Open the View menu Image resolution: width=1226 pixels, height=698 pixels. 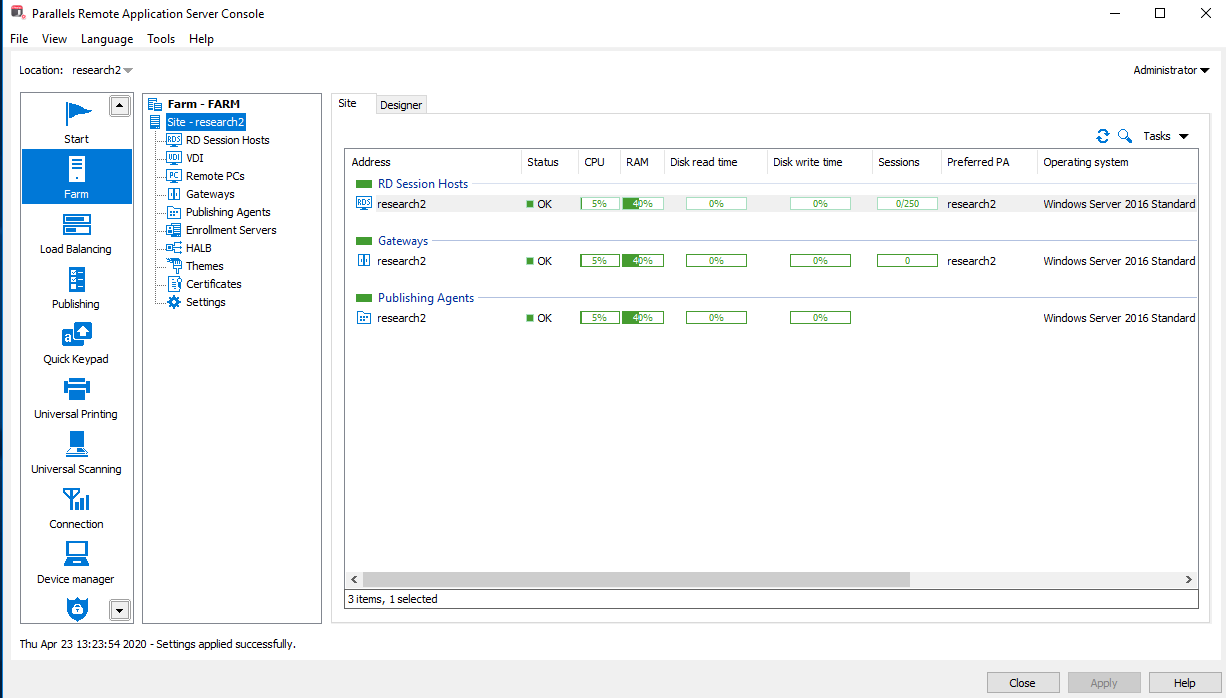[x=54, y=39]
